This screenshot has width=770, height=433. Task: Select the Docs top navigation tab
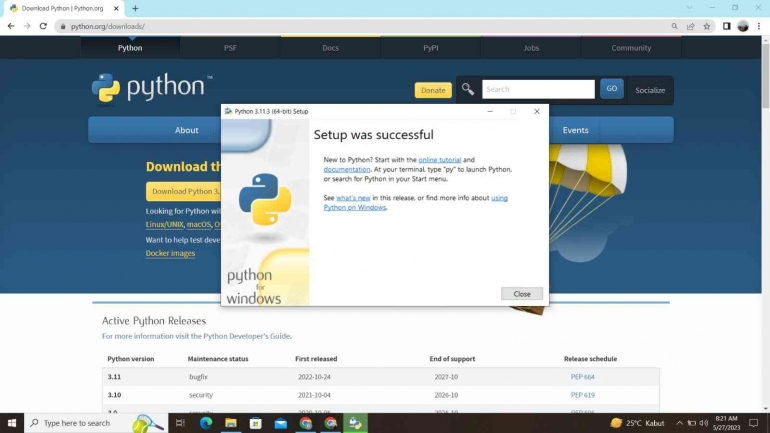tap(330, 48)
